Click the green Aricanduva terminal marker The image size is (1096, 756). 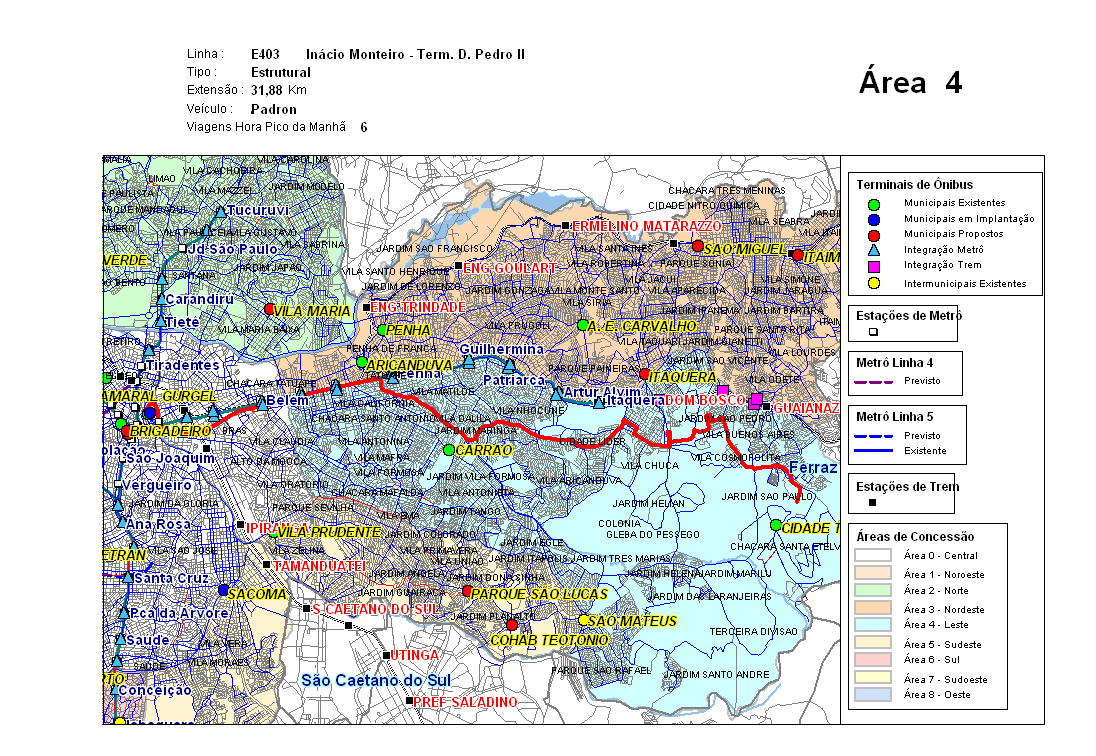[361, 362]
